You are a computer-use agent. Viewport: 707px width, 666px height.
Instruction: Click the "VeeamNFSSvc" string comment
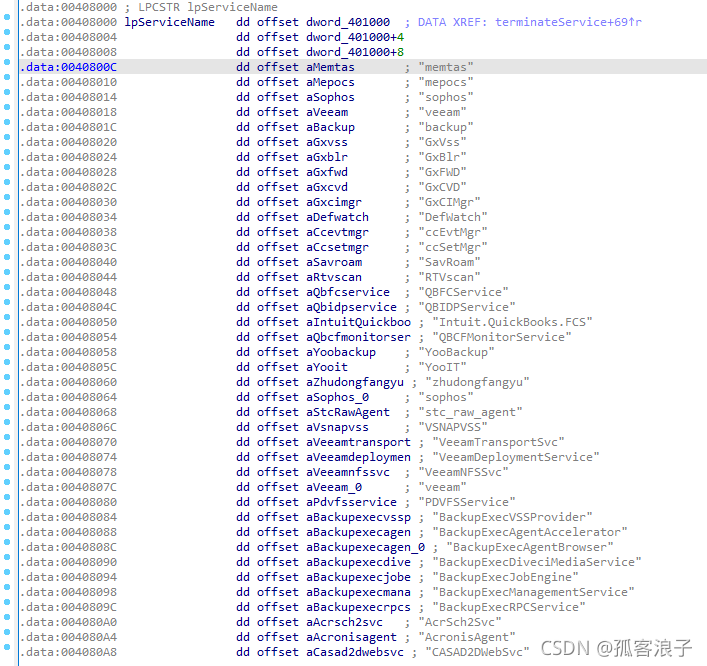point(463,472)
